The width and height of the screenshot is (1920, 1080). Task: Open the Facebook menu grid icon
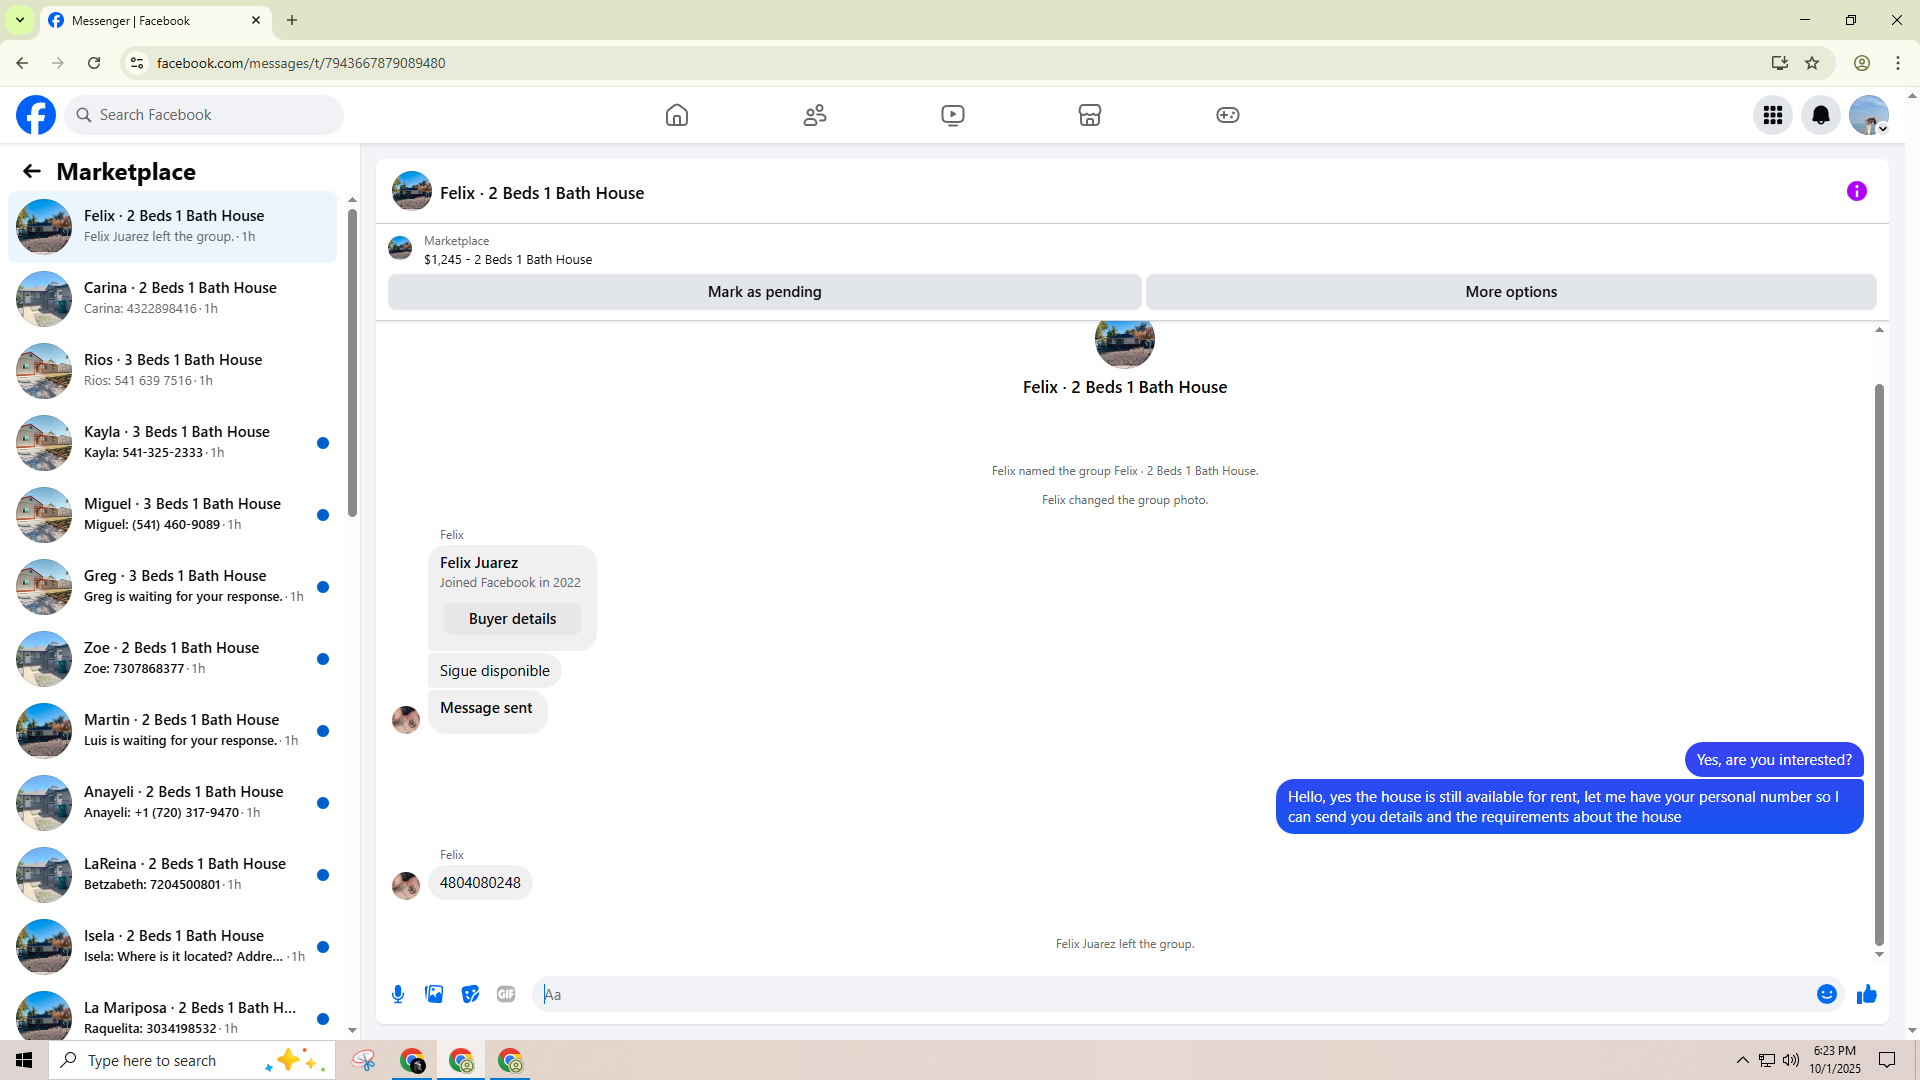pos(1773,115)
